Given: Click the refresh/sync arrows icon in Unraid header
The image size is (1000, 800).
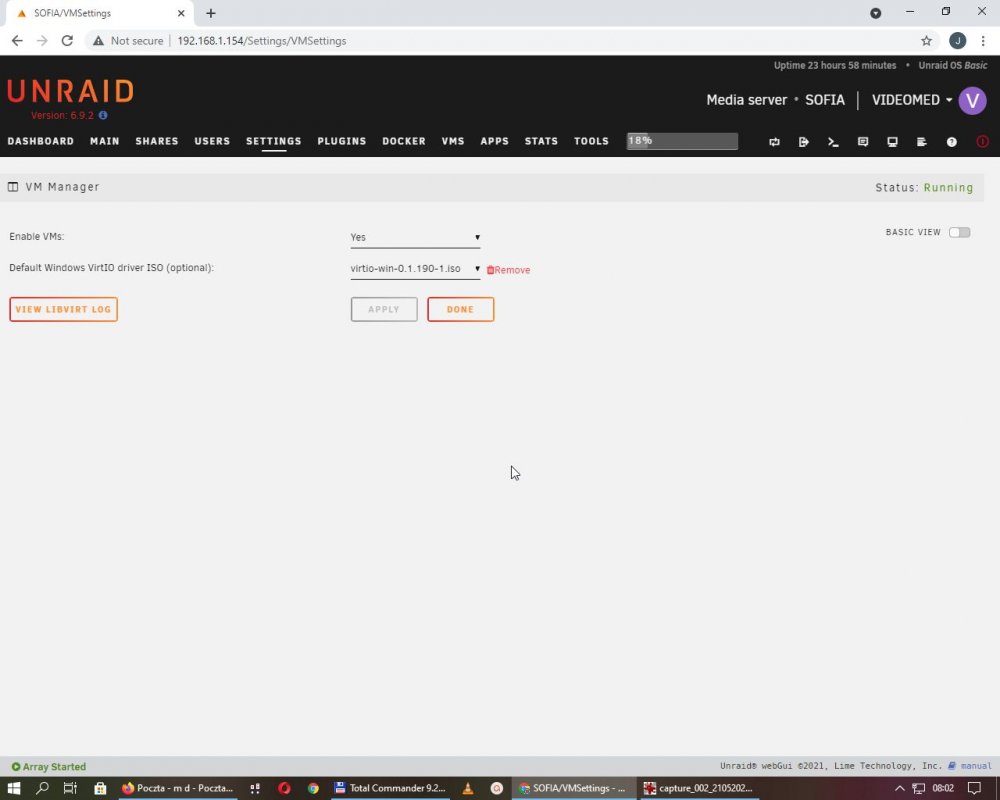Looking at the screenshot, I should pos(774,142).
